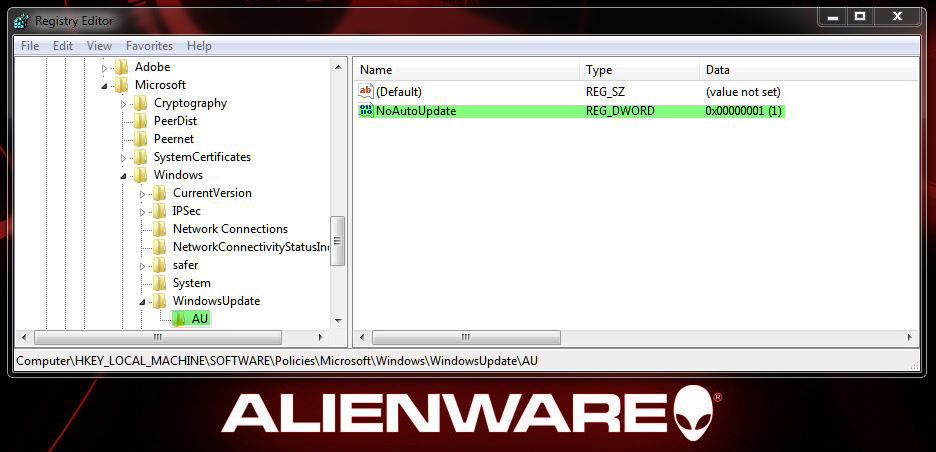
Task: Click the values pane scroll right arrow
Action: coord(910,337)
